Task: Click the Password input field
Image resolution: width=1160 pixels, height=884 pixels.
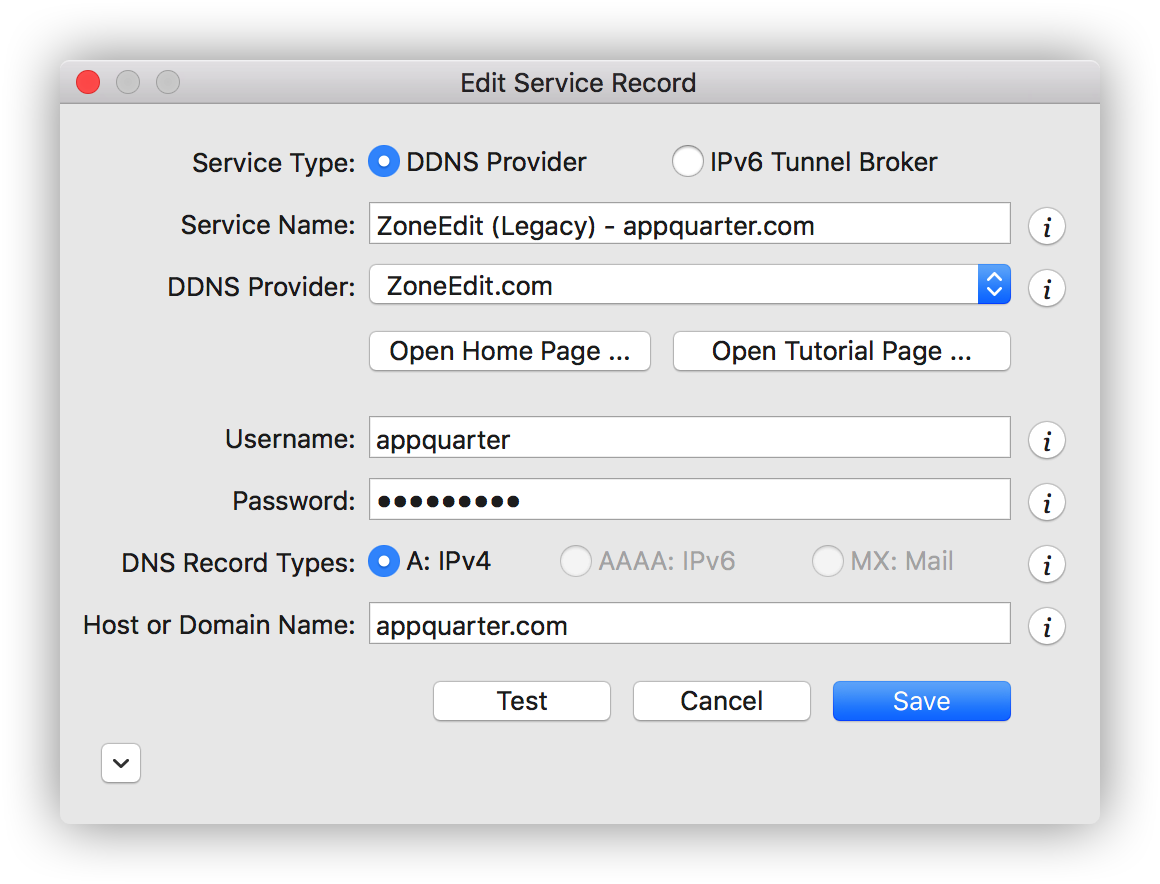Action: (x=689, y=500)
